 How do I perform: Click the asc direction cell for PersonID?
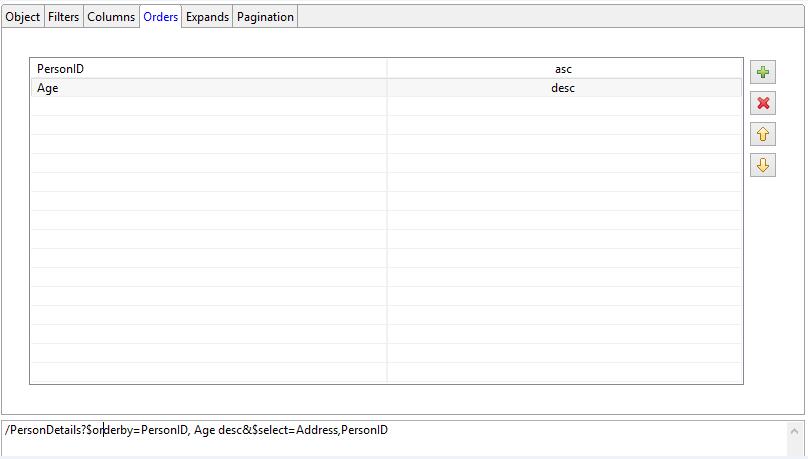564,69
